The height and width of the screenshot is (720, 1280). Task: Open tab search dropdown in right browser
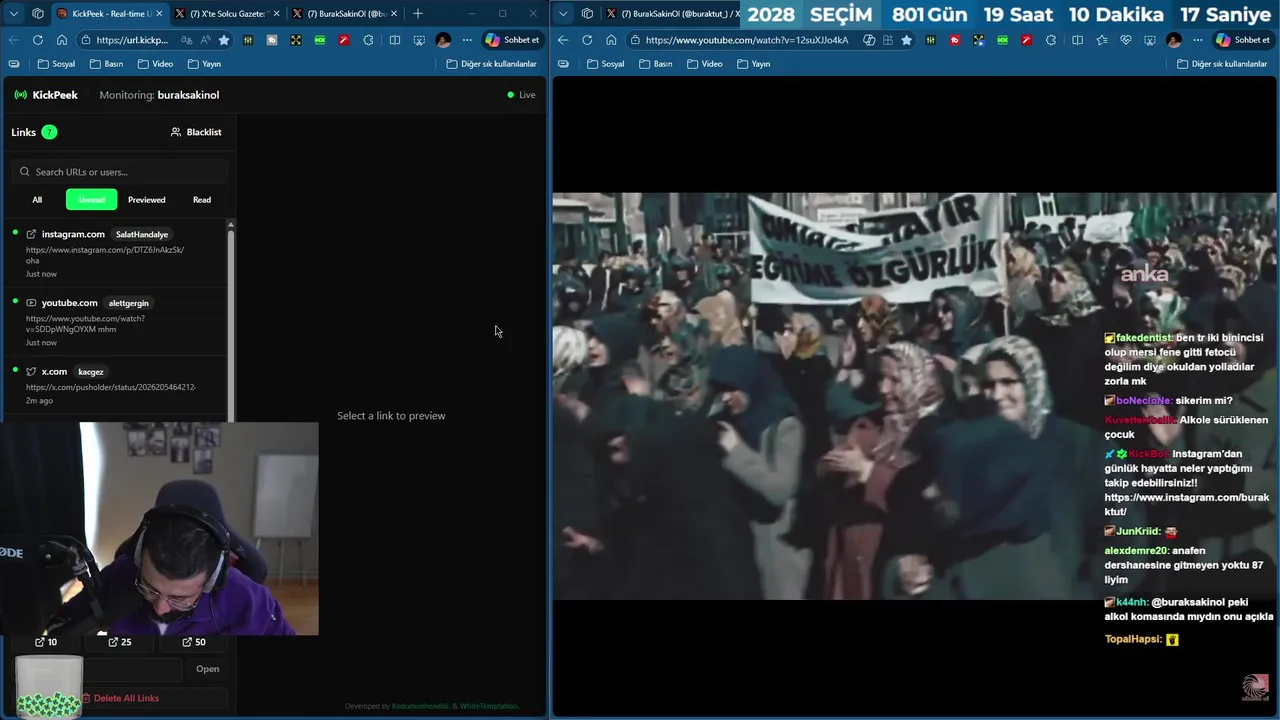tap(563, 14)
